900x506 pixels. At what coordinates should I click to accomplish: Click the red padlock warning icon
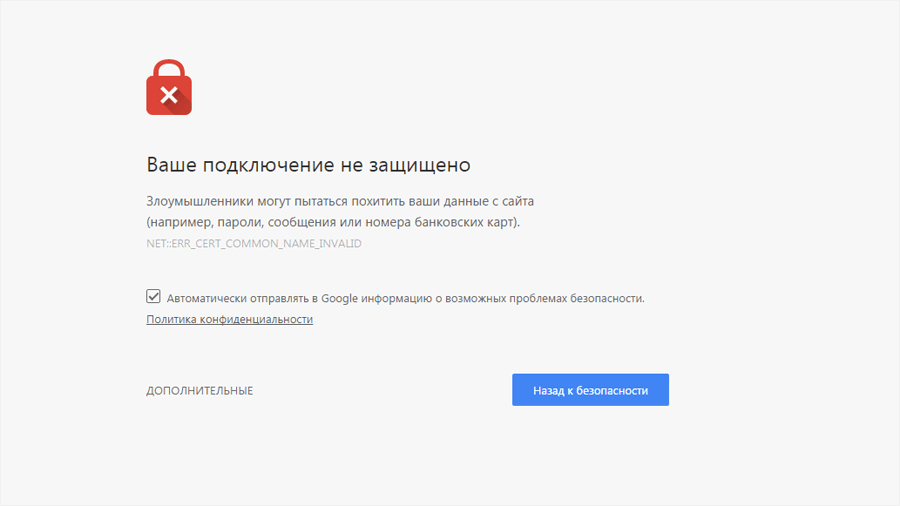point(169,93)
